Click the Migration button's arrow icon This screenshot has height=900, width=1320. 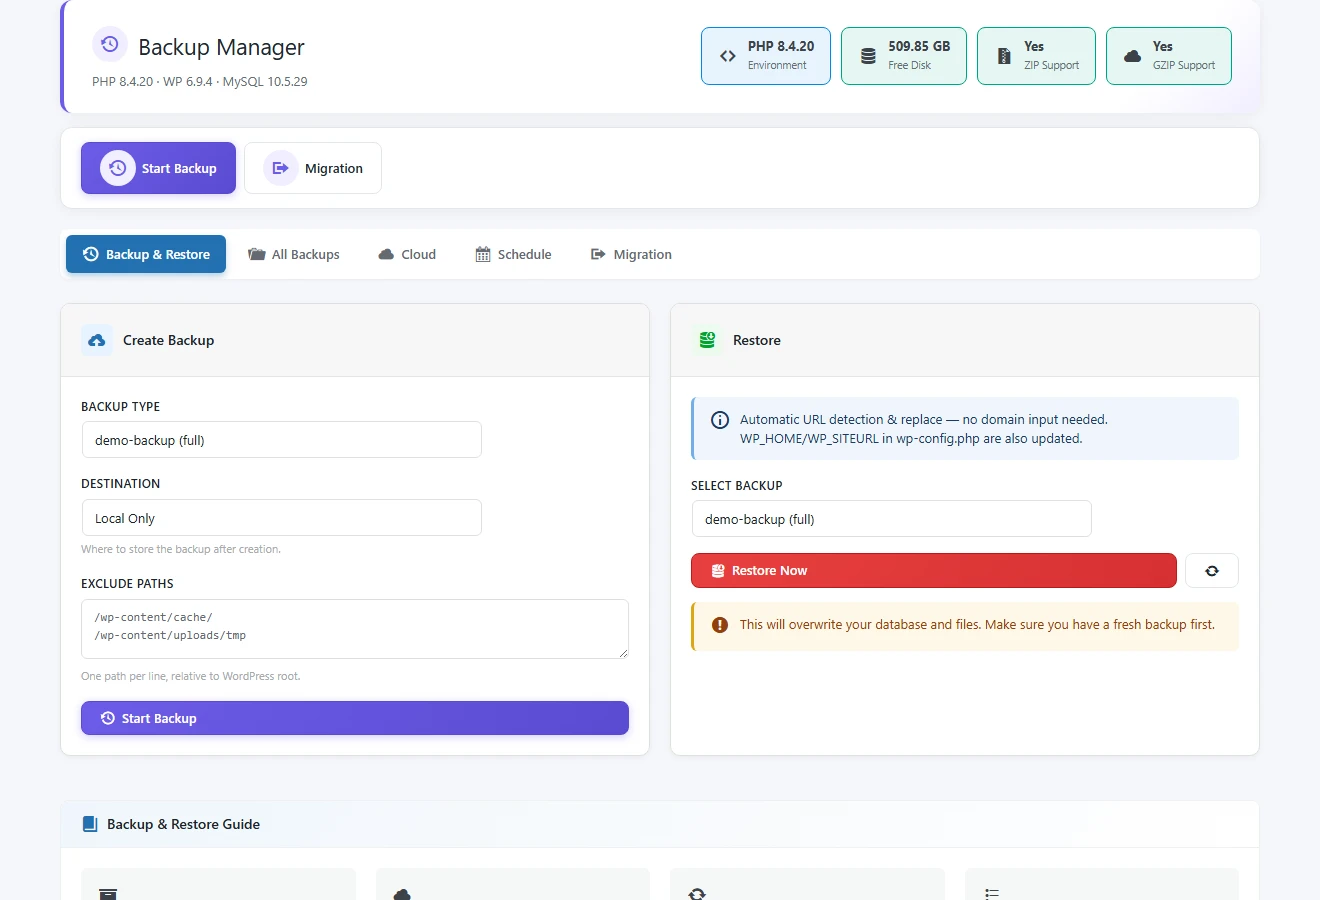pyautogui.click(x=281, y=168)
